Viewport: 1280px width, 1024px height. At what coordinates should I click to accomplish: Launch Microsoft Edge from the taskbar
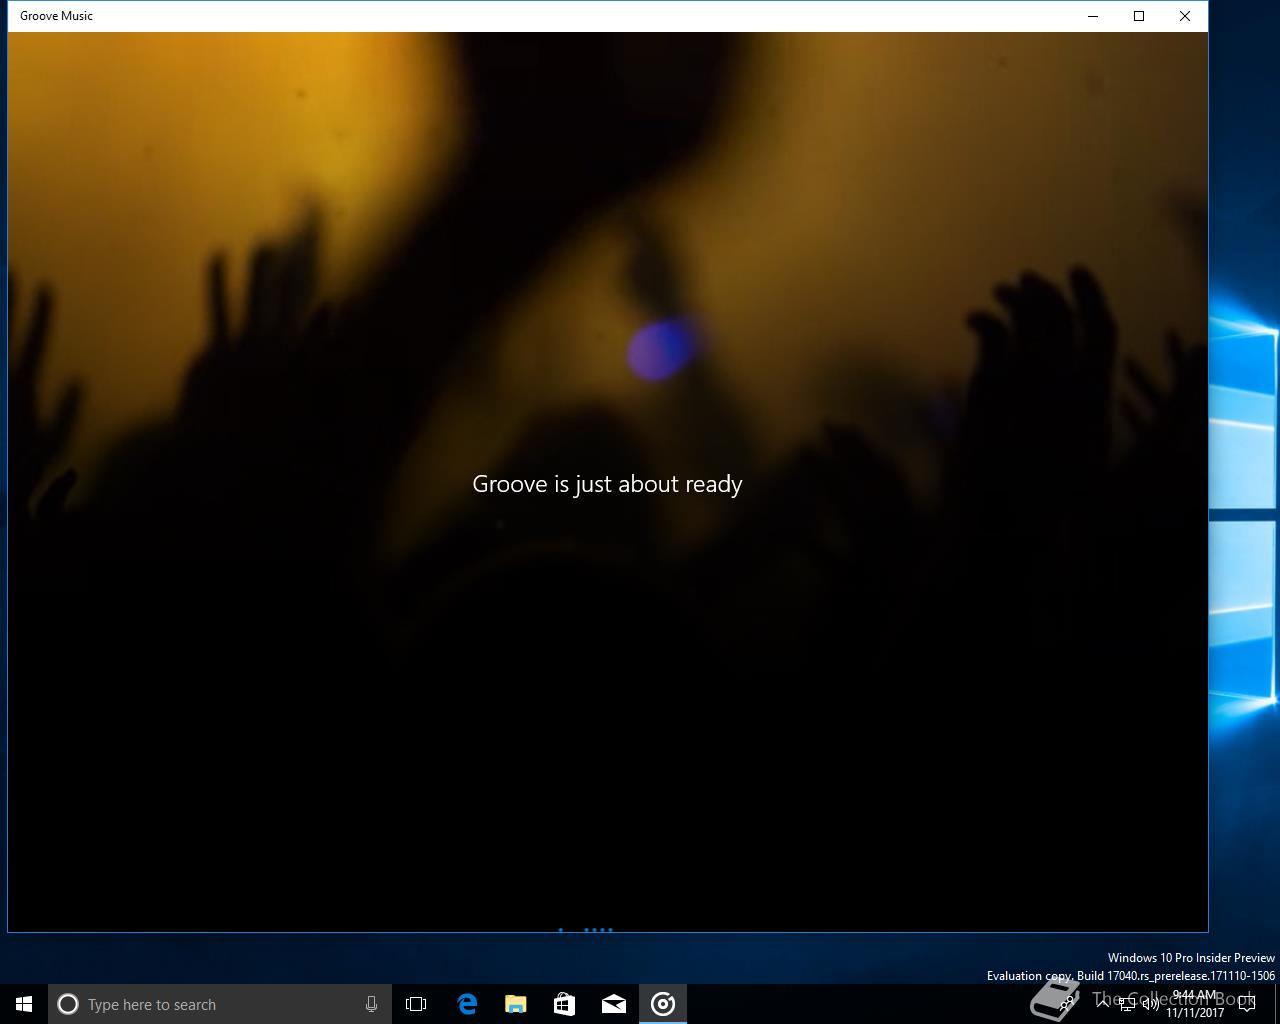pos(466,1004)
